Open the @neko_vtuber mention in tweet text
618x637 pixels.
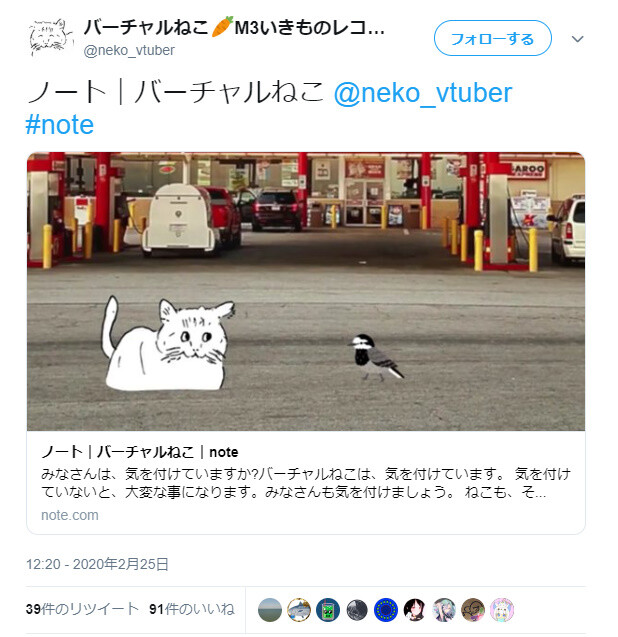(423, 93)
